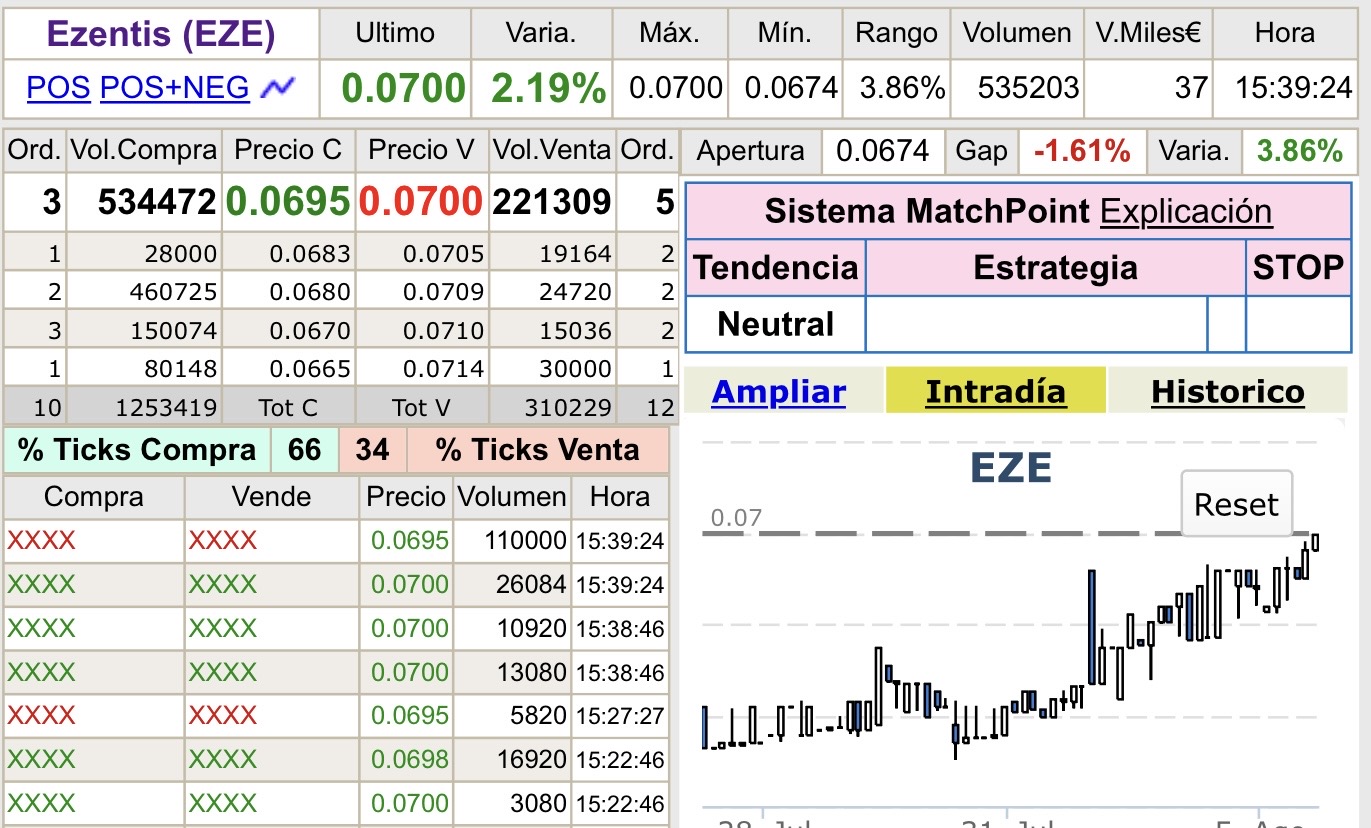Click the Estrategia column header
This screenshot has height=828, width=1371.
[1055, 267]
